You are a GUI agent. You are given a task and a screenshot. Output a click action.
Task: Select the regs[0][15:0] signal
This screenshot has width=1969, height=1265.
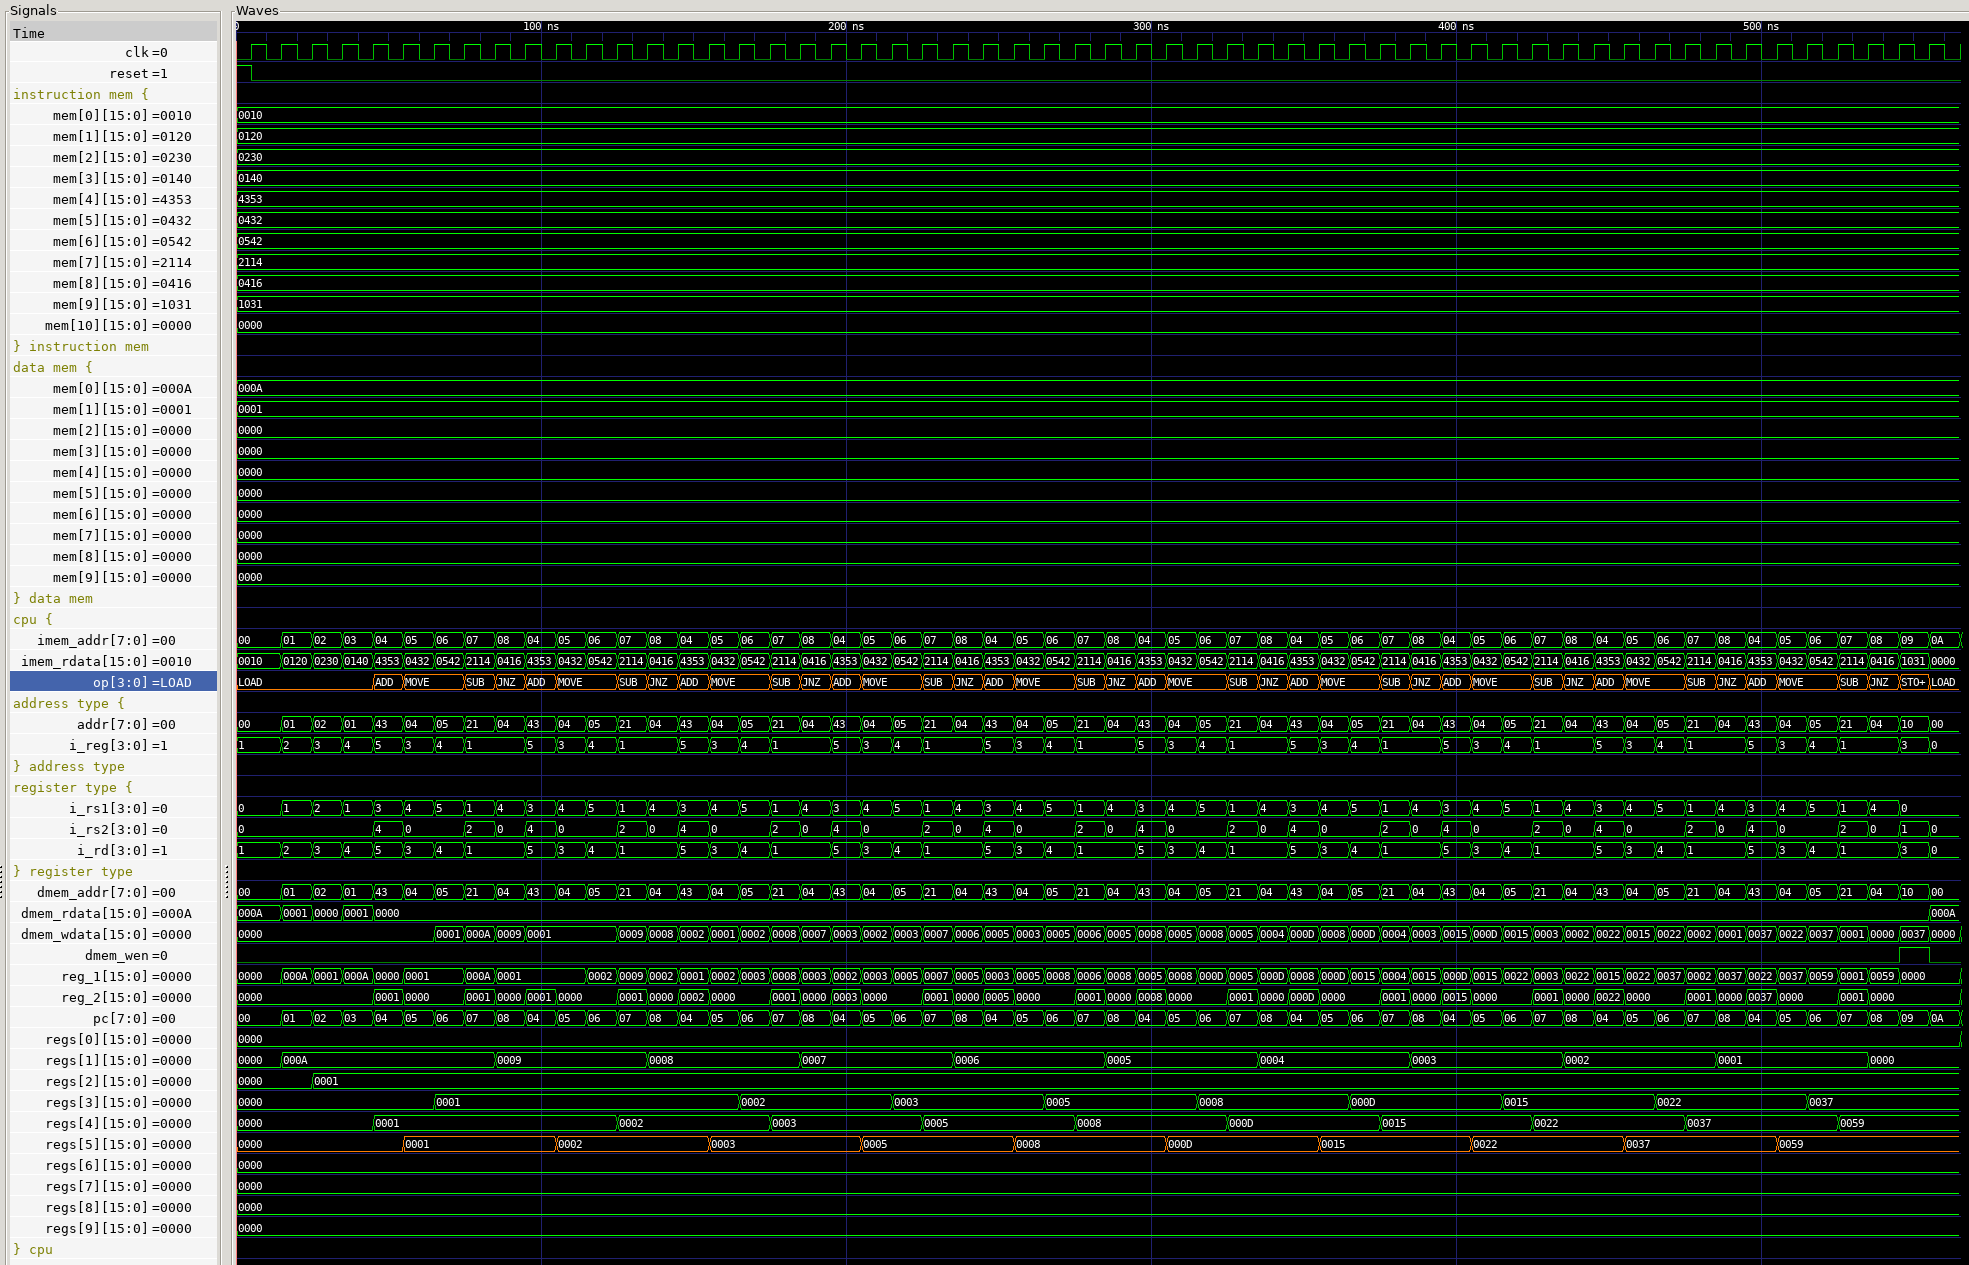[x=113, y=1039]
